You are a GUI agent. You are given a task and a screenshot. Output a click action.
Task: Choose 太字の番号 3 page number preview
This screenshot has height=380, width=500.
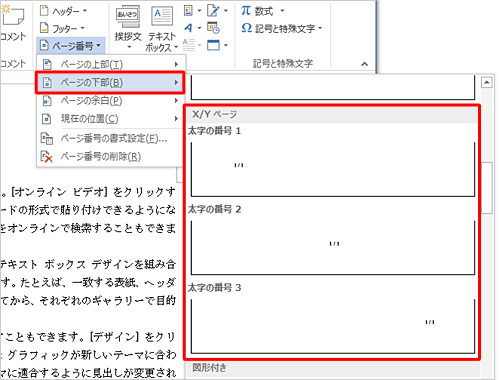pyautogui.click(x=333, y=326)
